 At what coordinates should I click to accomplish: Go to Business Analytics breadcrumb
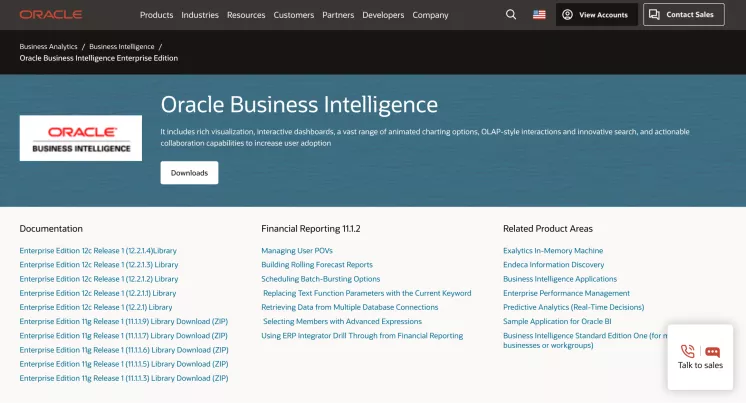[x=49, y=47]
